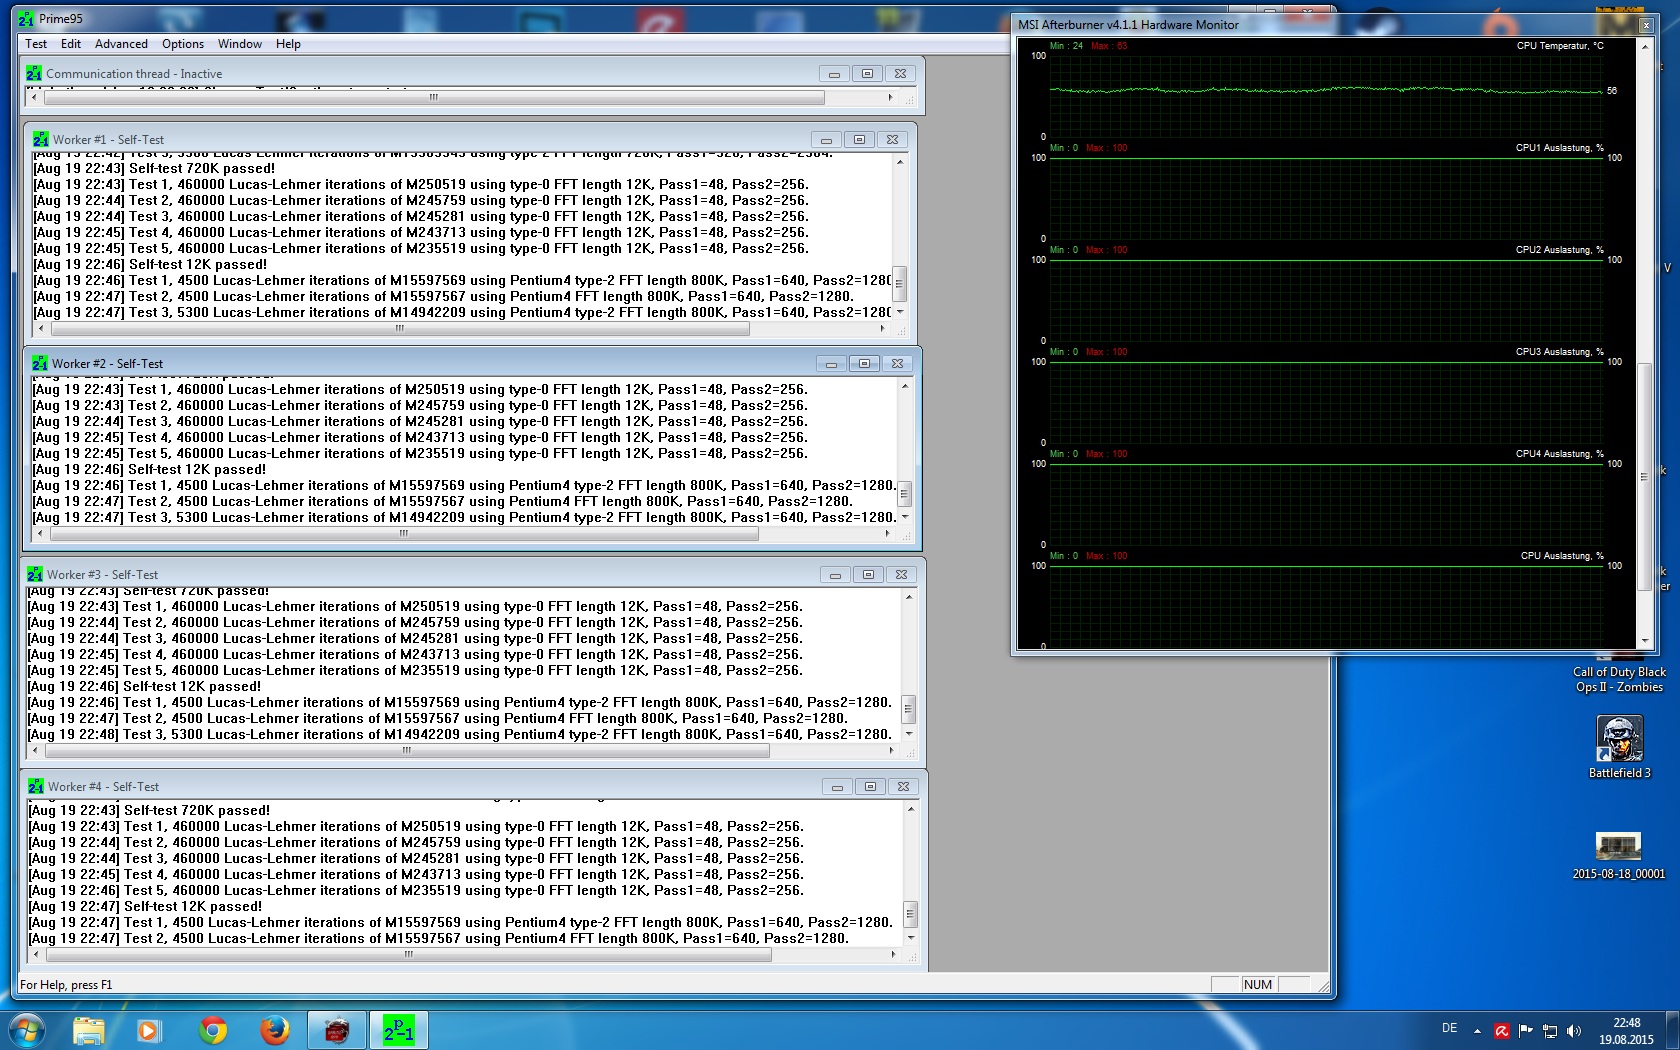The width and height of the screenshot is (1680, 1050).
Task: Open the Advanced menu
Action: [121, 44]
